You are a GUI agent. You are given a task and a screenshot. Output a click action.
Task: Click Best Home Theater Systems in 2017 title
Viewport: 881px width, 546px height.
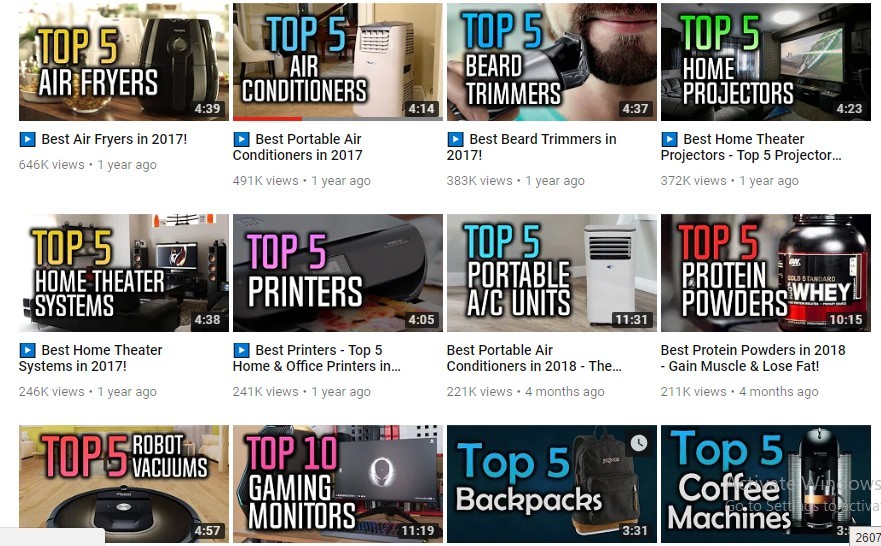[x=90, y=358]
